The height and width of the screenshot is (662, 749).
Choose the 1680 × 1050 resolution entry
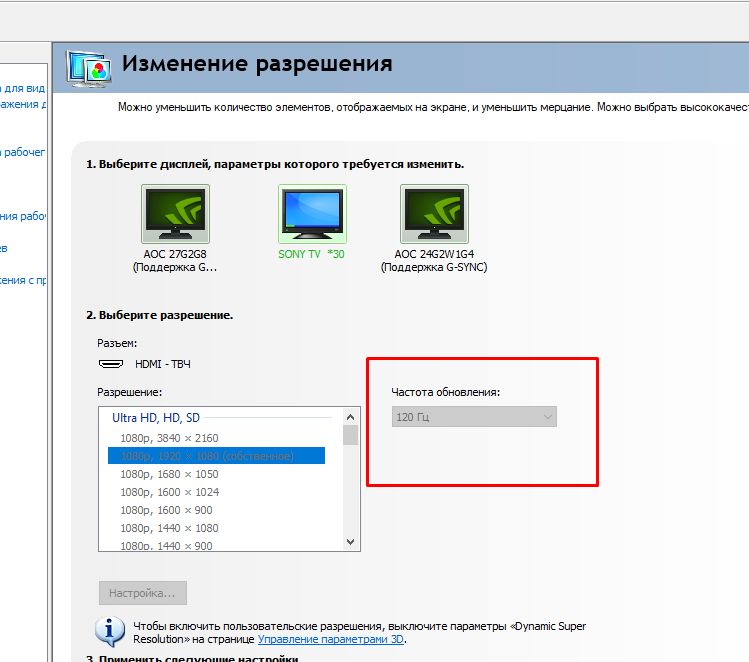[x=169, y=474]
